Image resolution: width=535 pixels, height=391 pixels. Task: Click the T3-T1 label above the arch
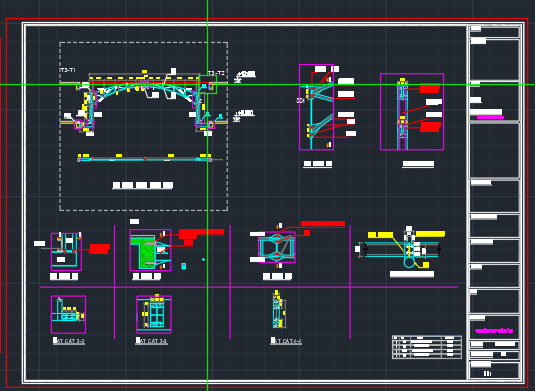coord(67,70)
